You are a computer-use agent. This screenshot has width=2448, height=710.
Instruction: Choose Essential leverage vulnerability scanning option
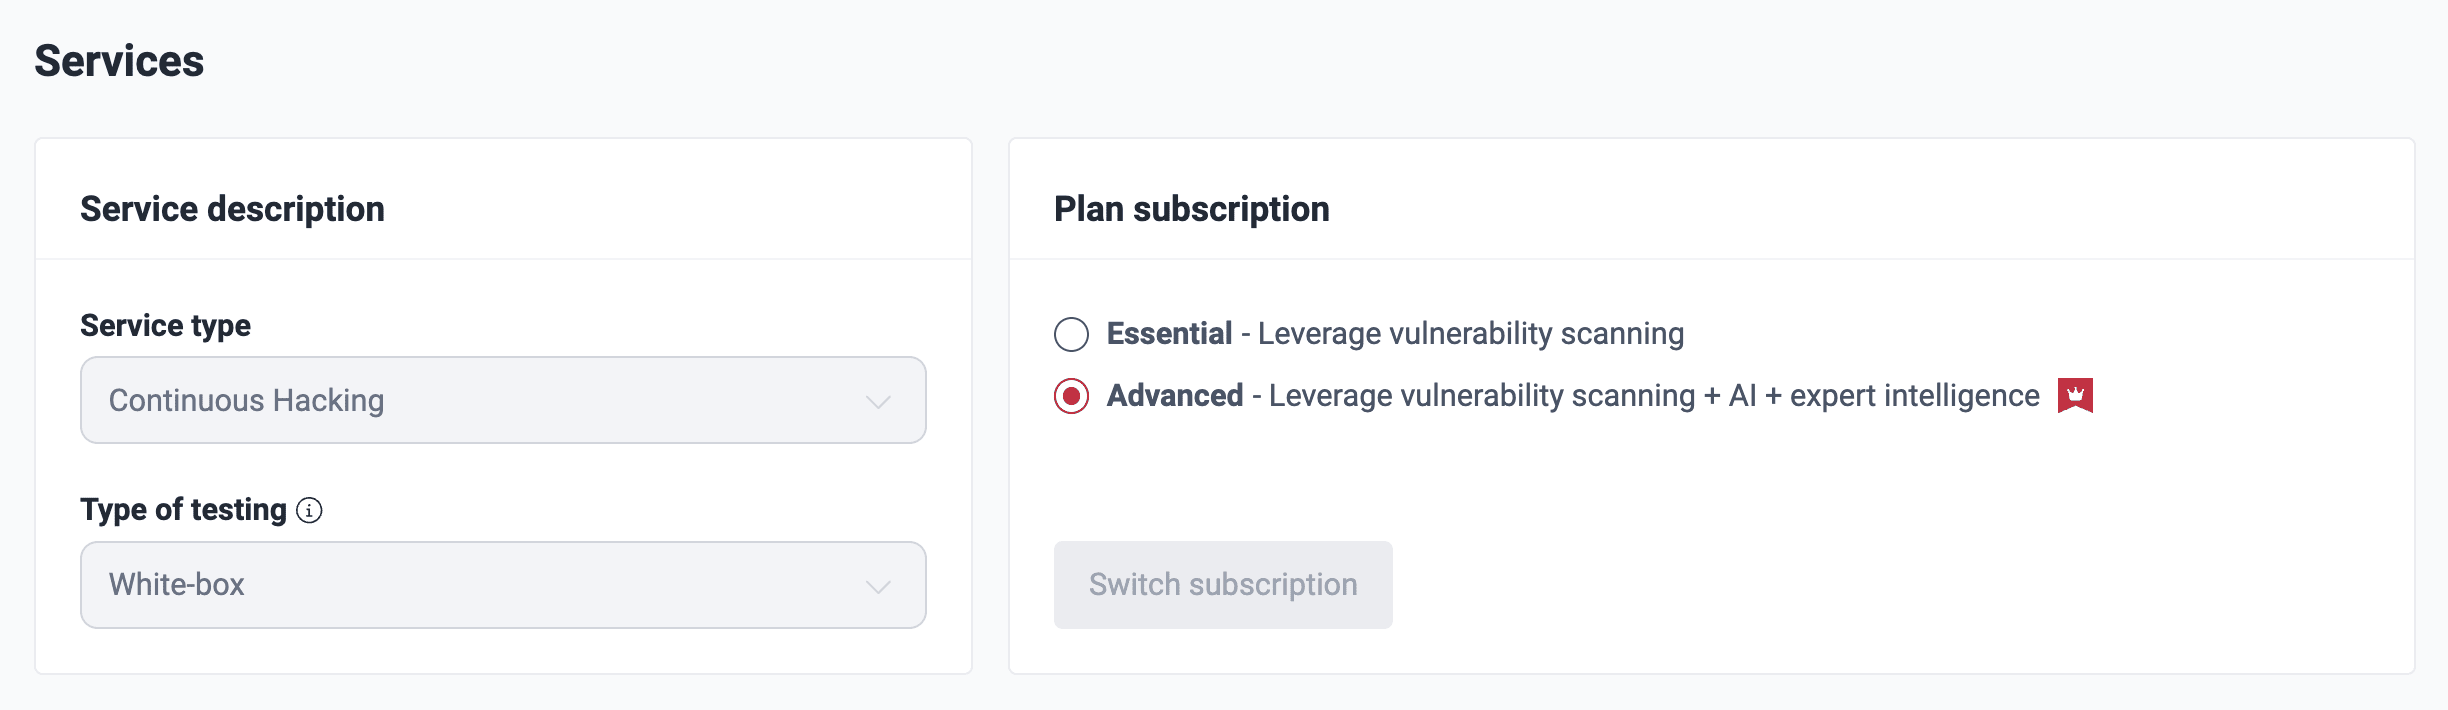click(x=1071, y=334)
